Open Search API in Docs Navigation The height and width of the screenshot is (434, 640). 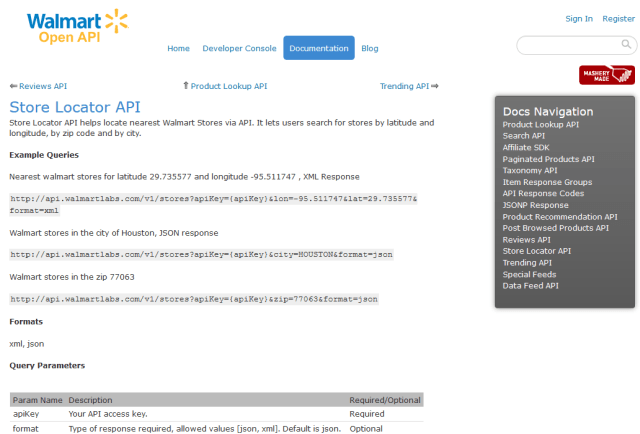click(x=523, y=136)
